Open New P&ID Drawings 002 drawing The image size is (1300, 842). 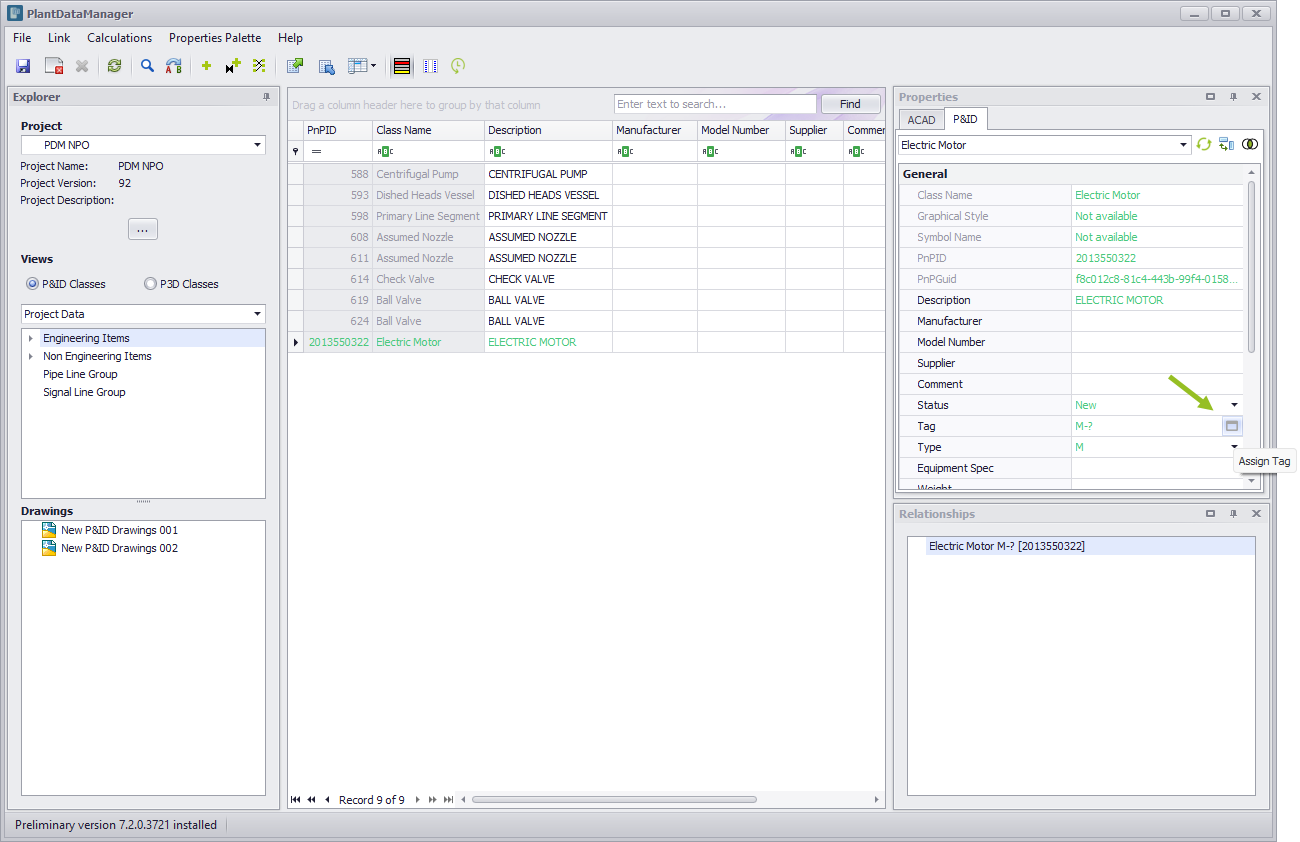(119, 548)
